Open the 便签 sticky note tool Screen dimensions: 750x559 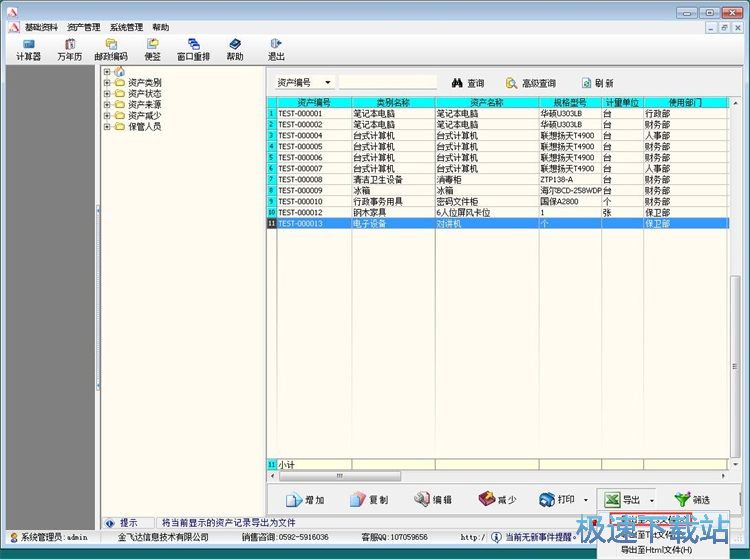(153, 50)
